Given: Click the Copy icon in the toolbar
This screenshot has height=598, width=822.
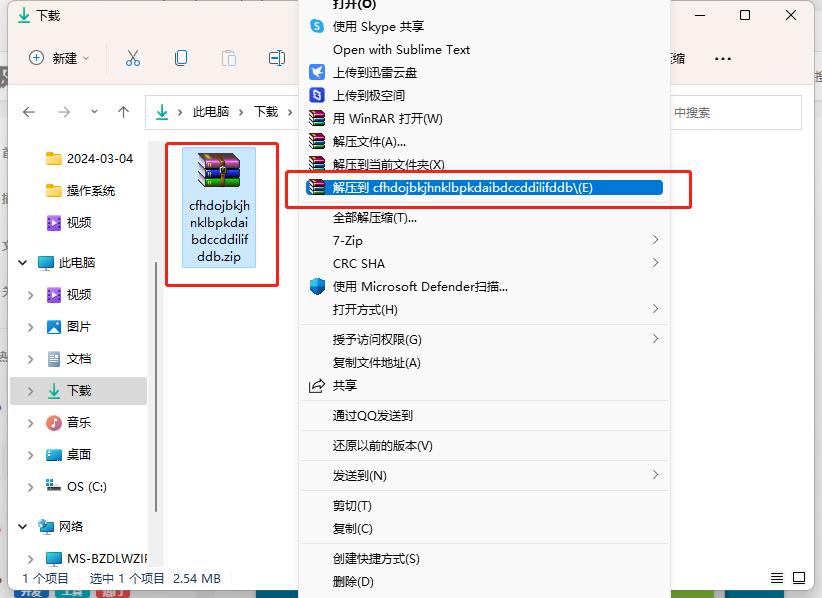Looking at the screenshot, I should coord(181,58).
